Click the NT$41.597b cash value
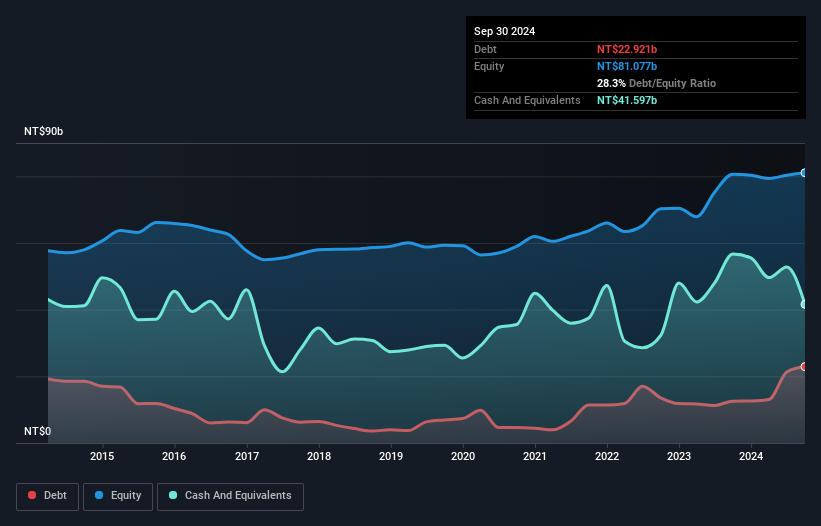The width and height of the screenshot is (821, 526). pyautogui.click(x=627, y=100)
